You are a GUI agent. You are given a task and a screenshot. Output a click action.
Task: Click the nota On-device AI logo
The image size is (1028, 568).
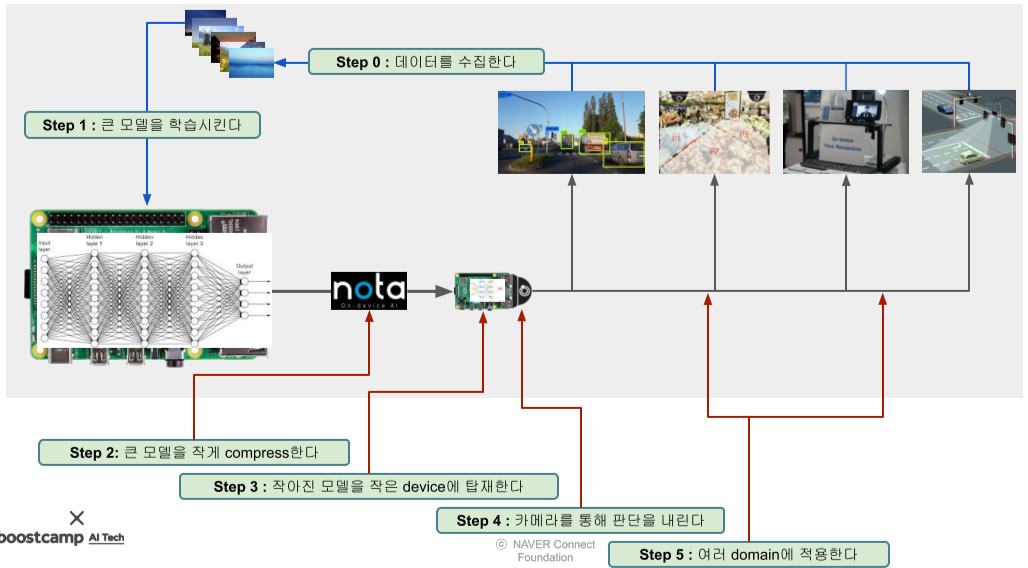pyautogui.click(x=369, y=291)
